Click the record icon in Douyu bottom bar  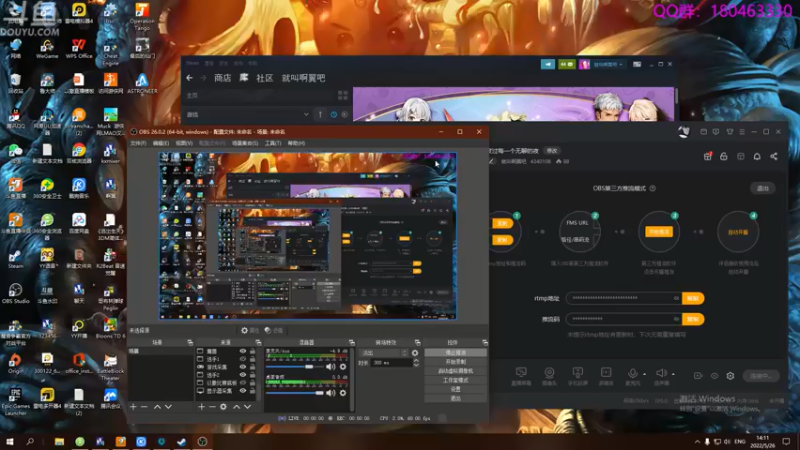tap(698, 376)
